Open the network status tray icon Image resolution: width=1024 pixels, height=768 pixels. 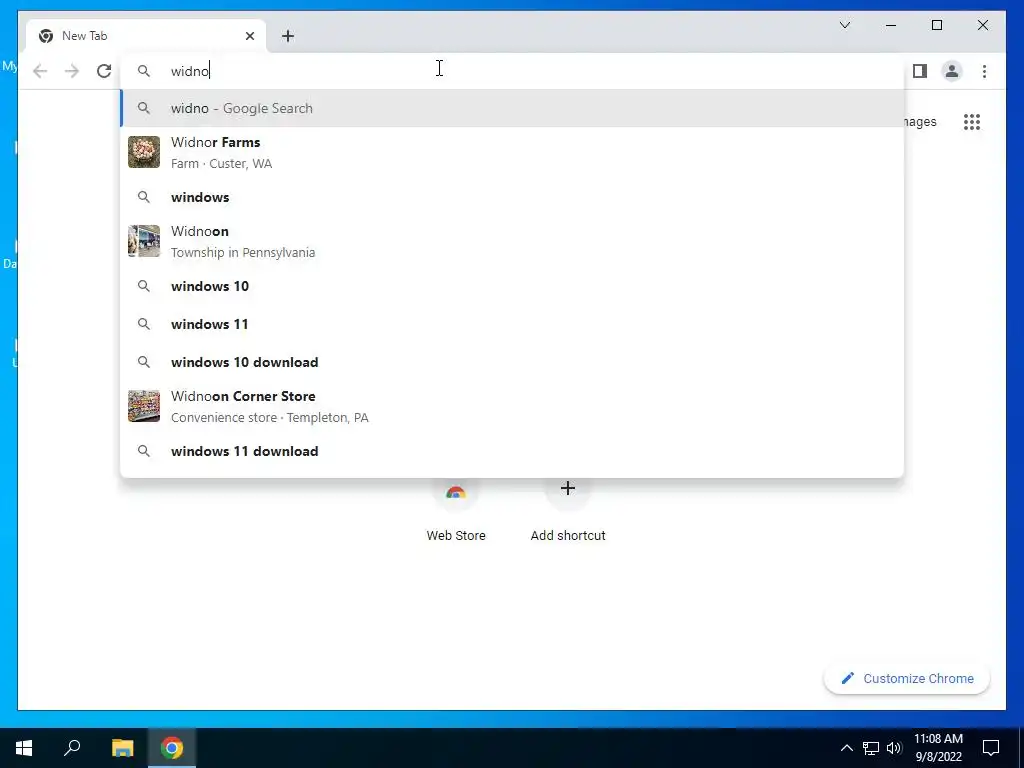click(871, 748)
